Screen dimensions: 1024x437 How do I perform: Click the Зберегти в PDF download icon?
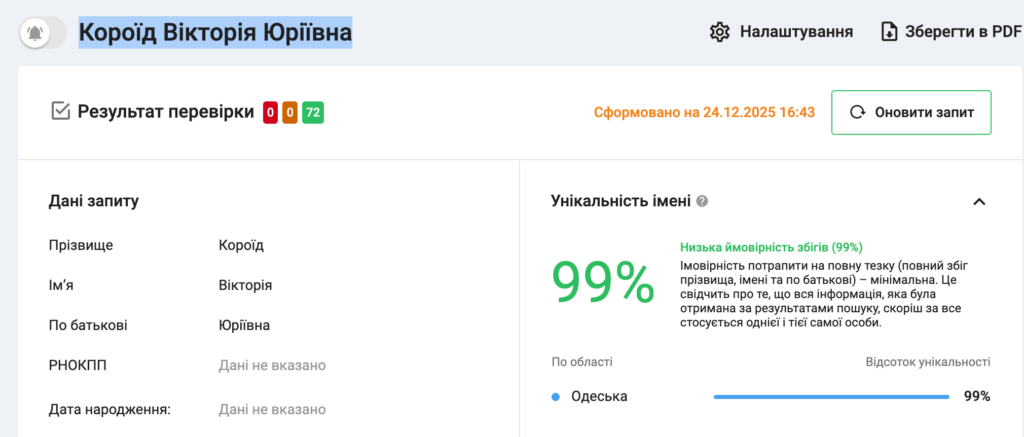(889, 32)
